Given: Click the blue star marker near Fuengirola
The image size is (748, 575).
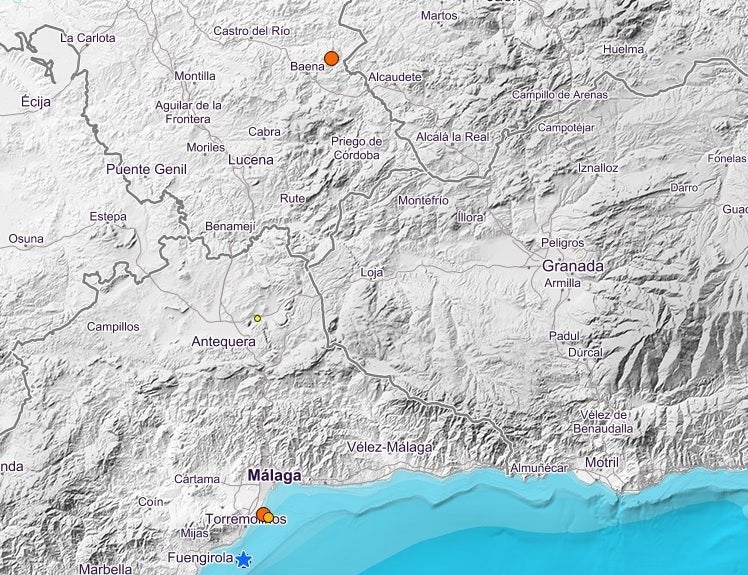Looking at the screenshot, I should coord(244,561).
